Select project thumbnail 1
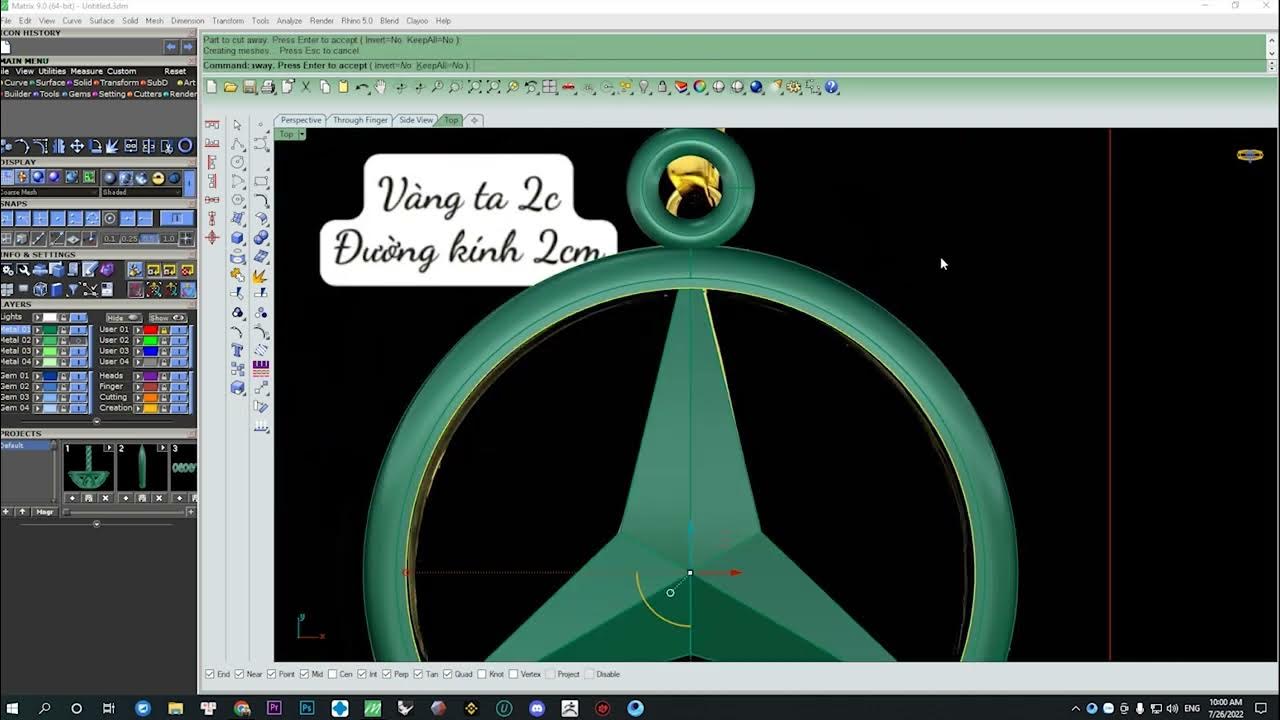 click(88, 467)
